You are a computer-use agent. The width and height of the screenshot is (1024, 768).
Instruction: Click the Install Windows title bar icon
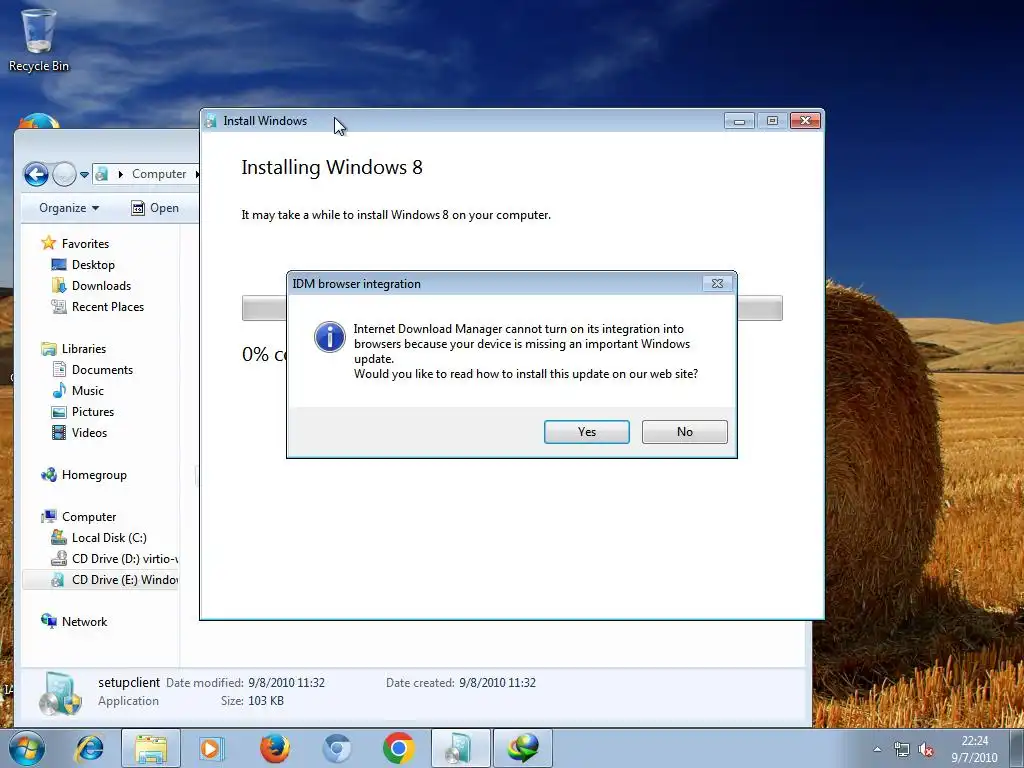[211, 121]
